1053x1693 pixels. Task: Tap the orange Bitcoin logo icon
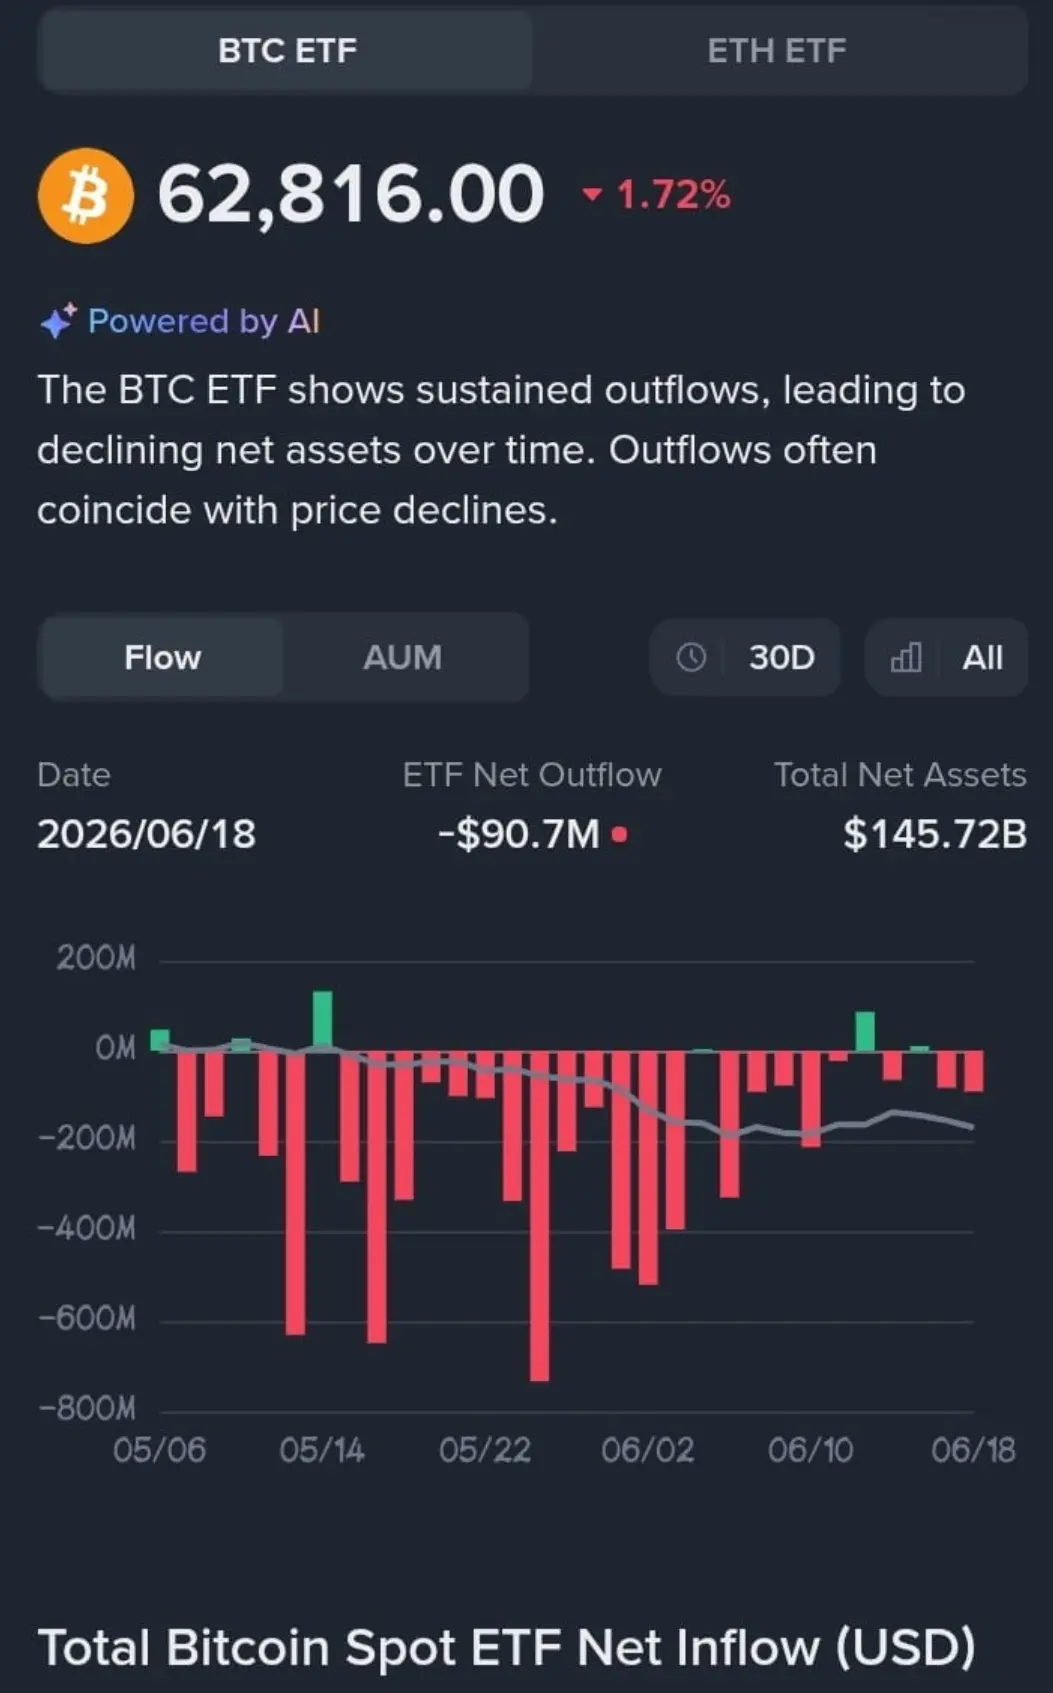(86, 196)
